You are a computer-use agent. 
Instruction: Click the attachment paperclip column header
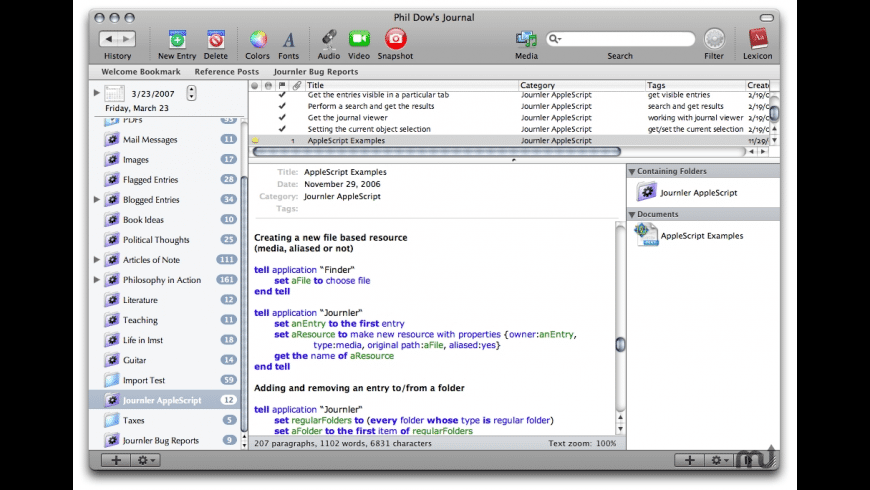tap(296, 85)
